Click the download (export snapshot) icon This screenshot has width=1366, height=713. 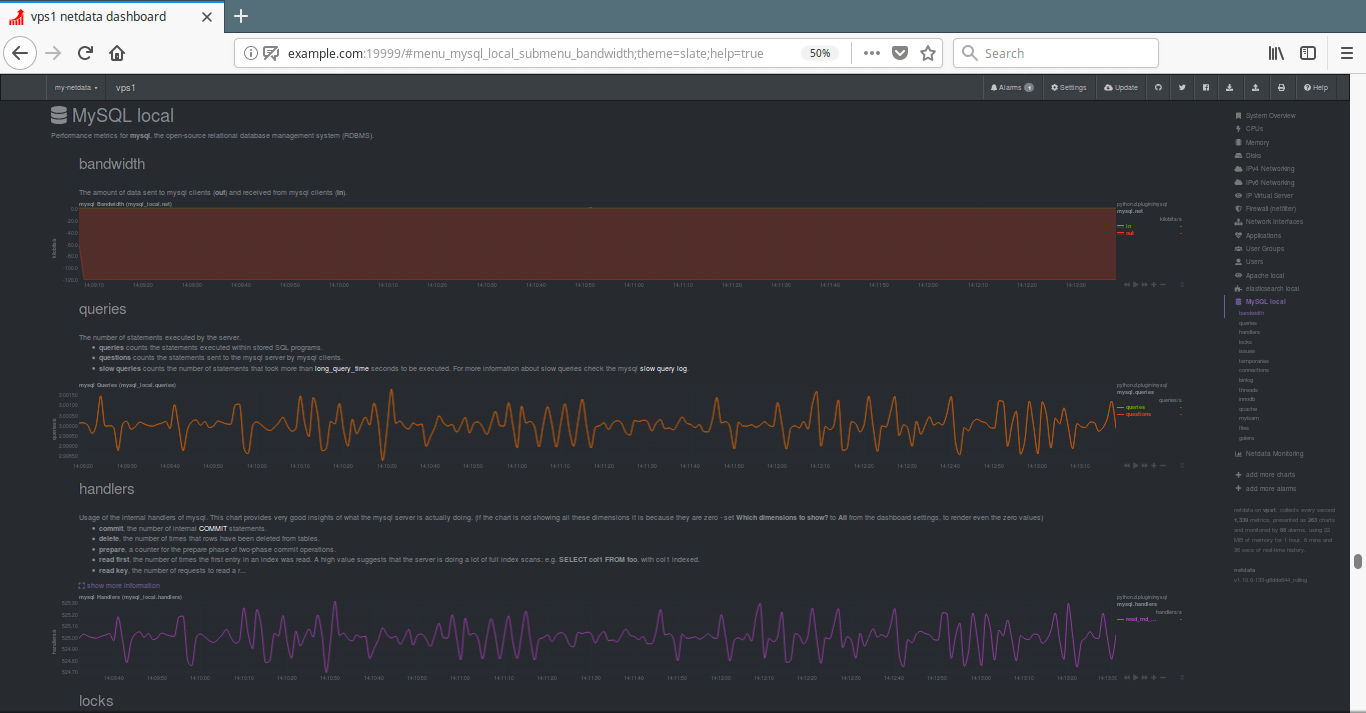[1230, 88]
